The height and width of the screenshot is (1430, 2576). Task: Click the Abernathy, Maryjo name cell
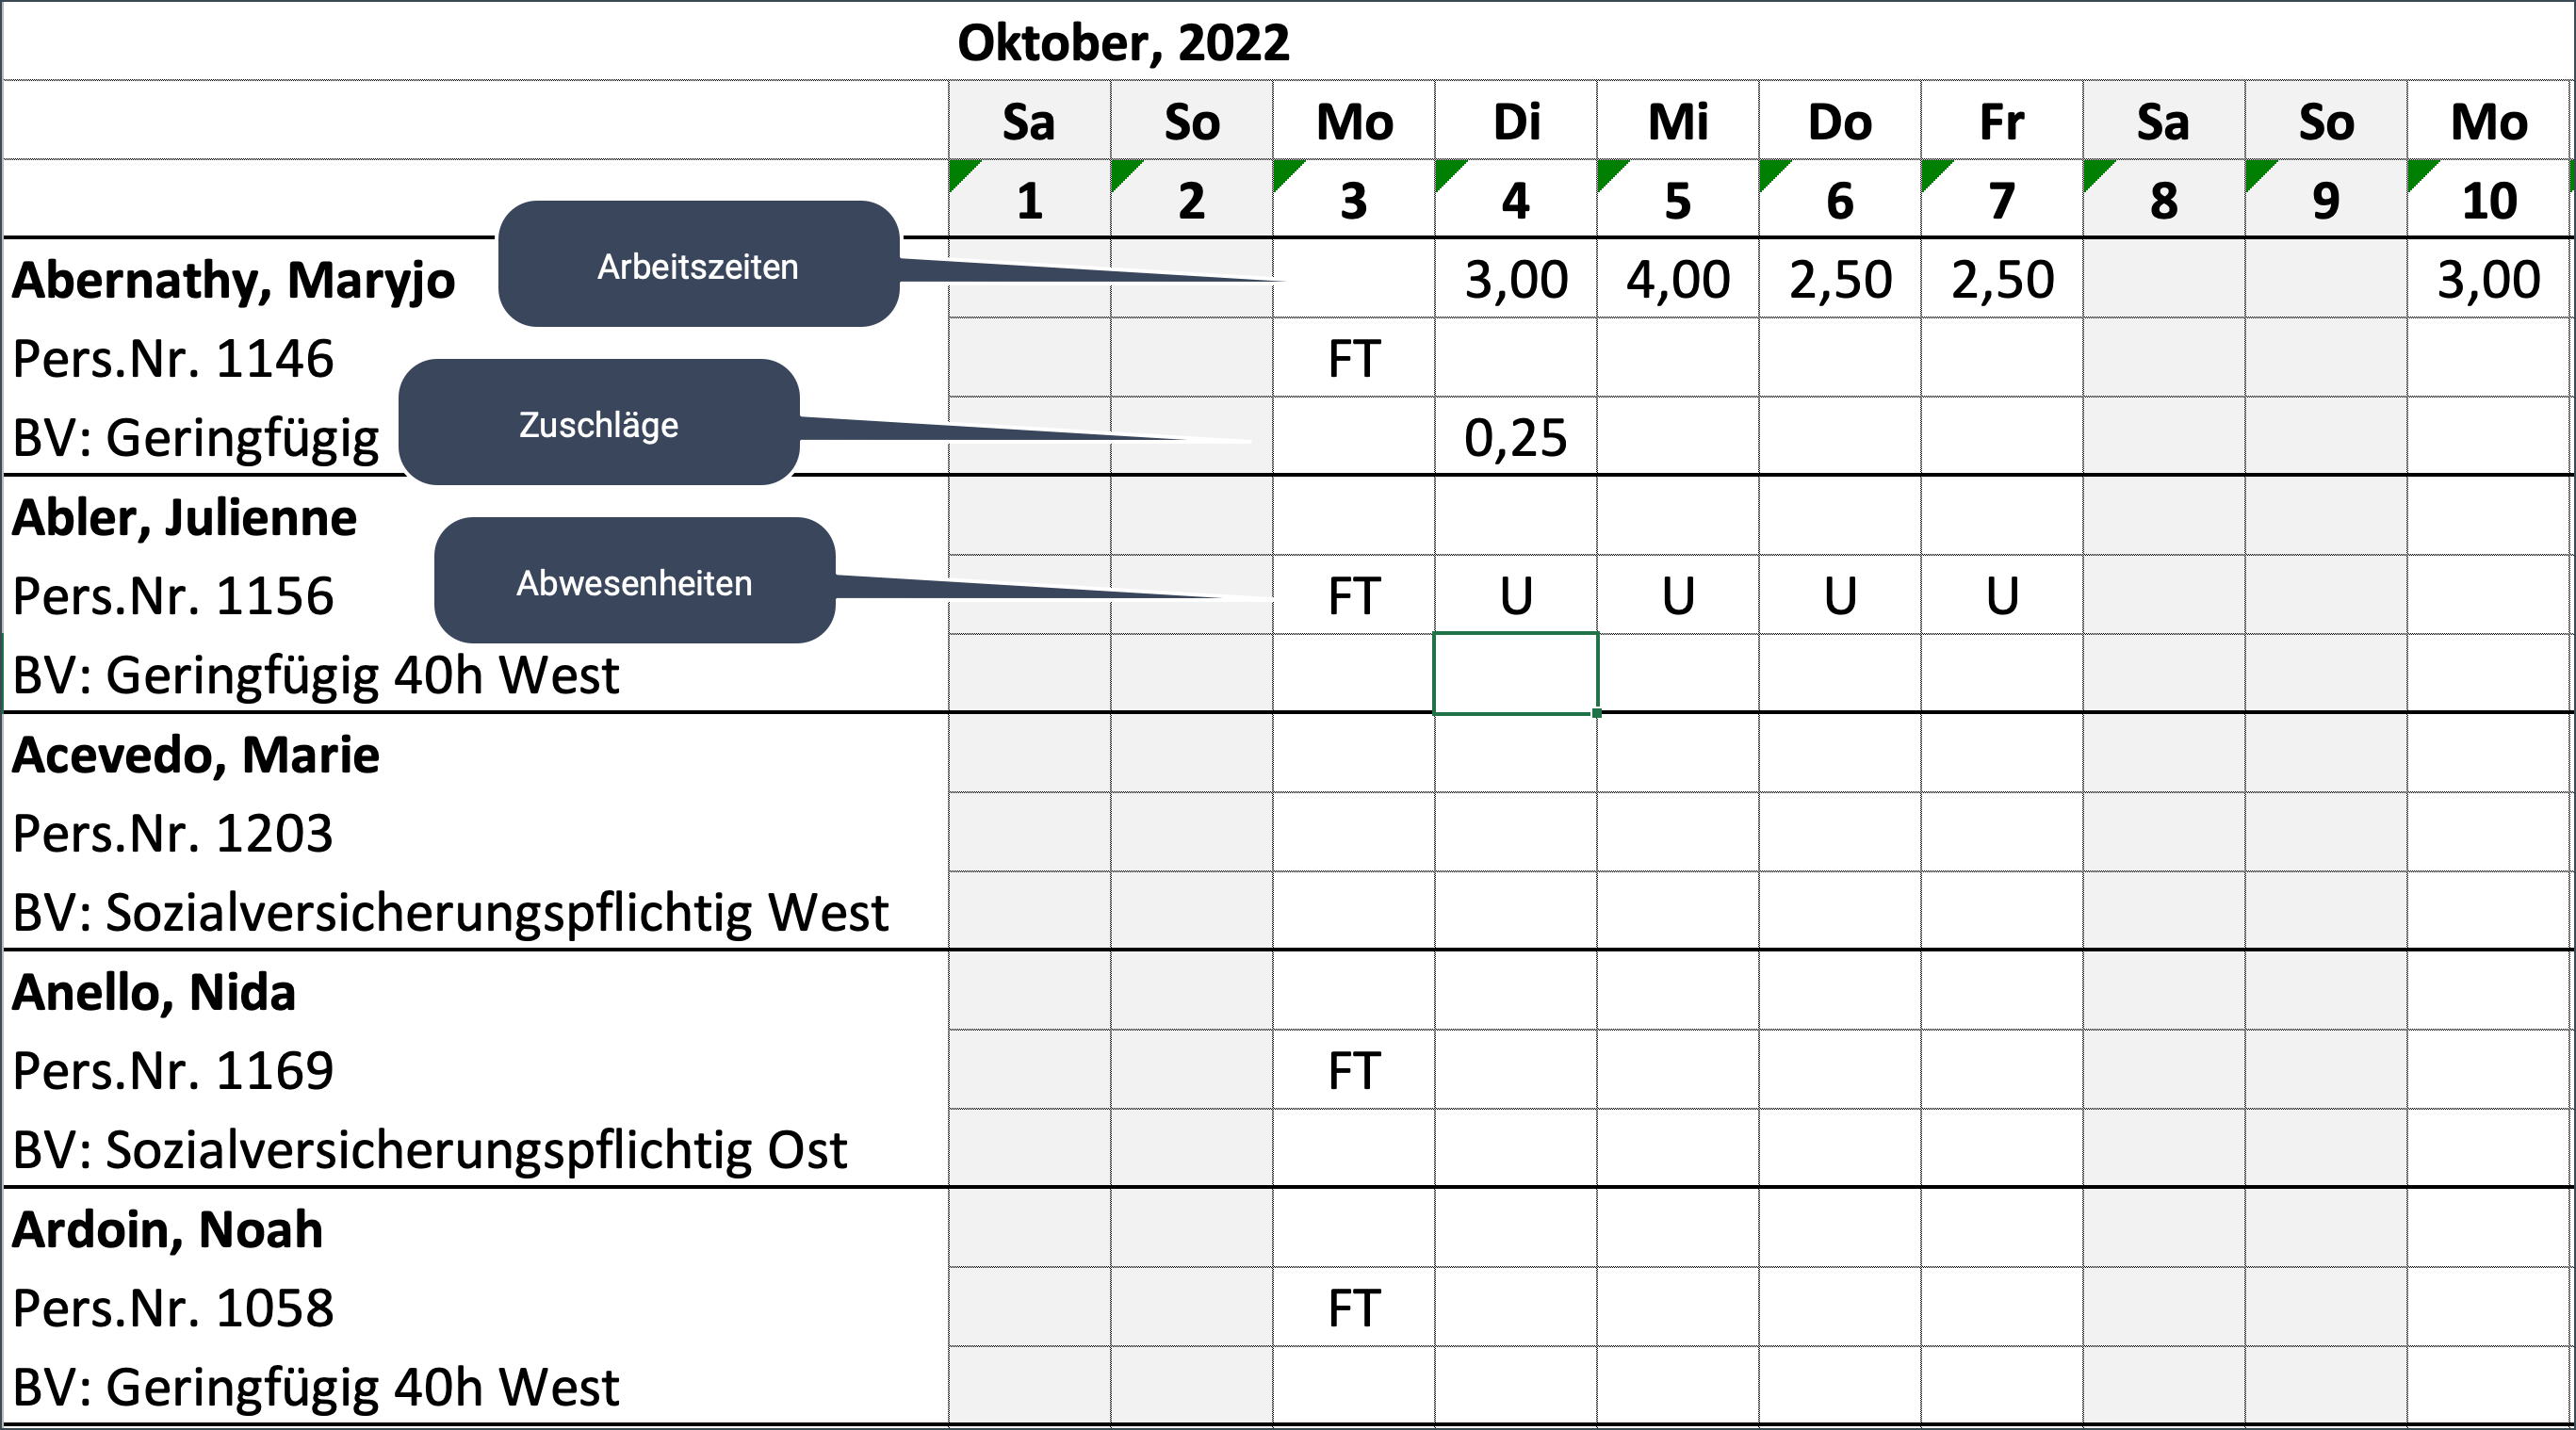[234, 279]
